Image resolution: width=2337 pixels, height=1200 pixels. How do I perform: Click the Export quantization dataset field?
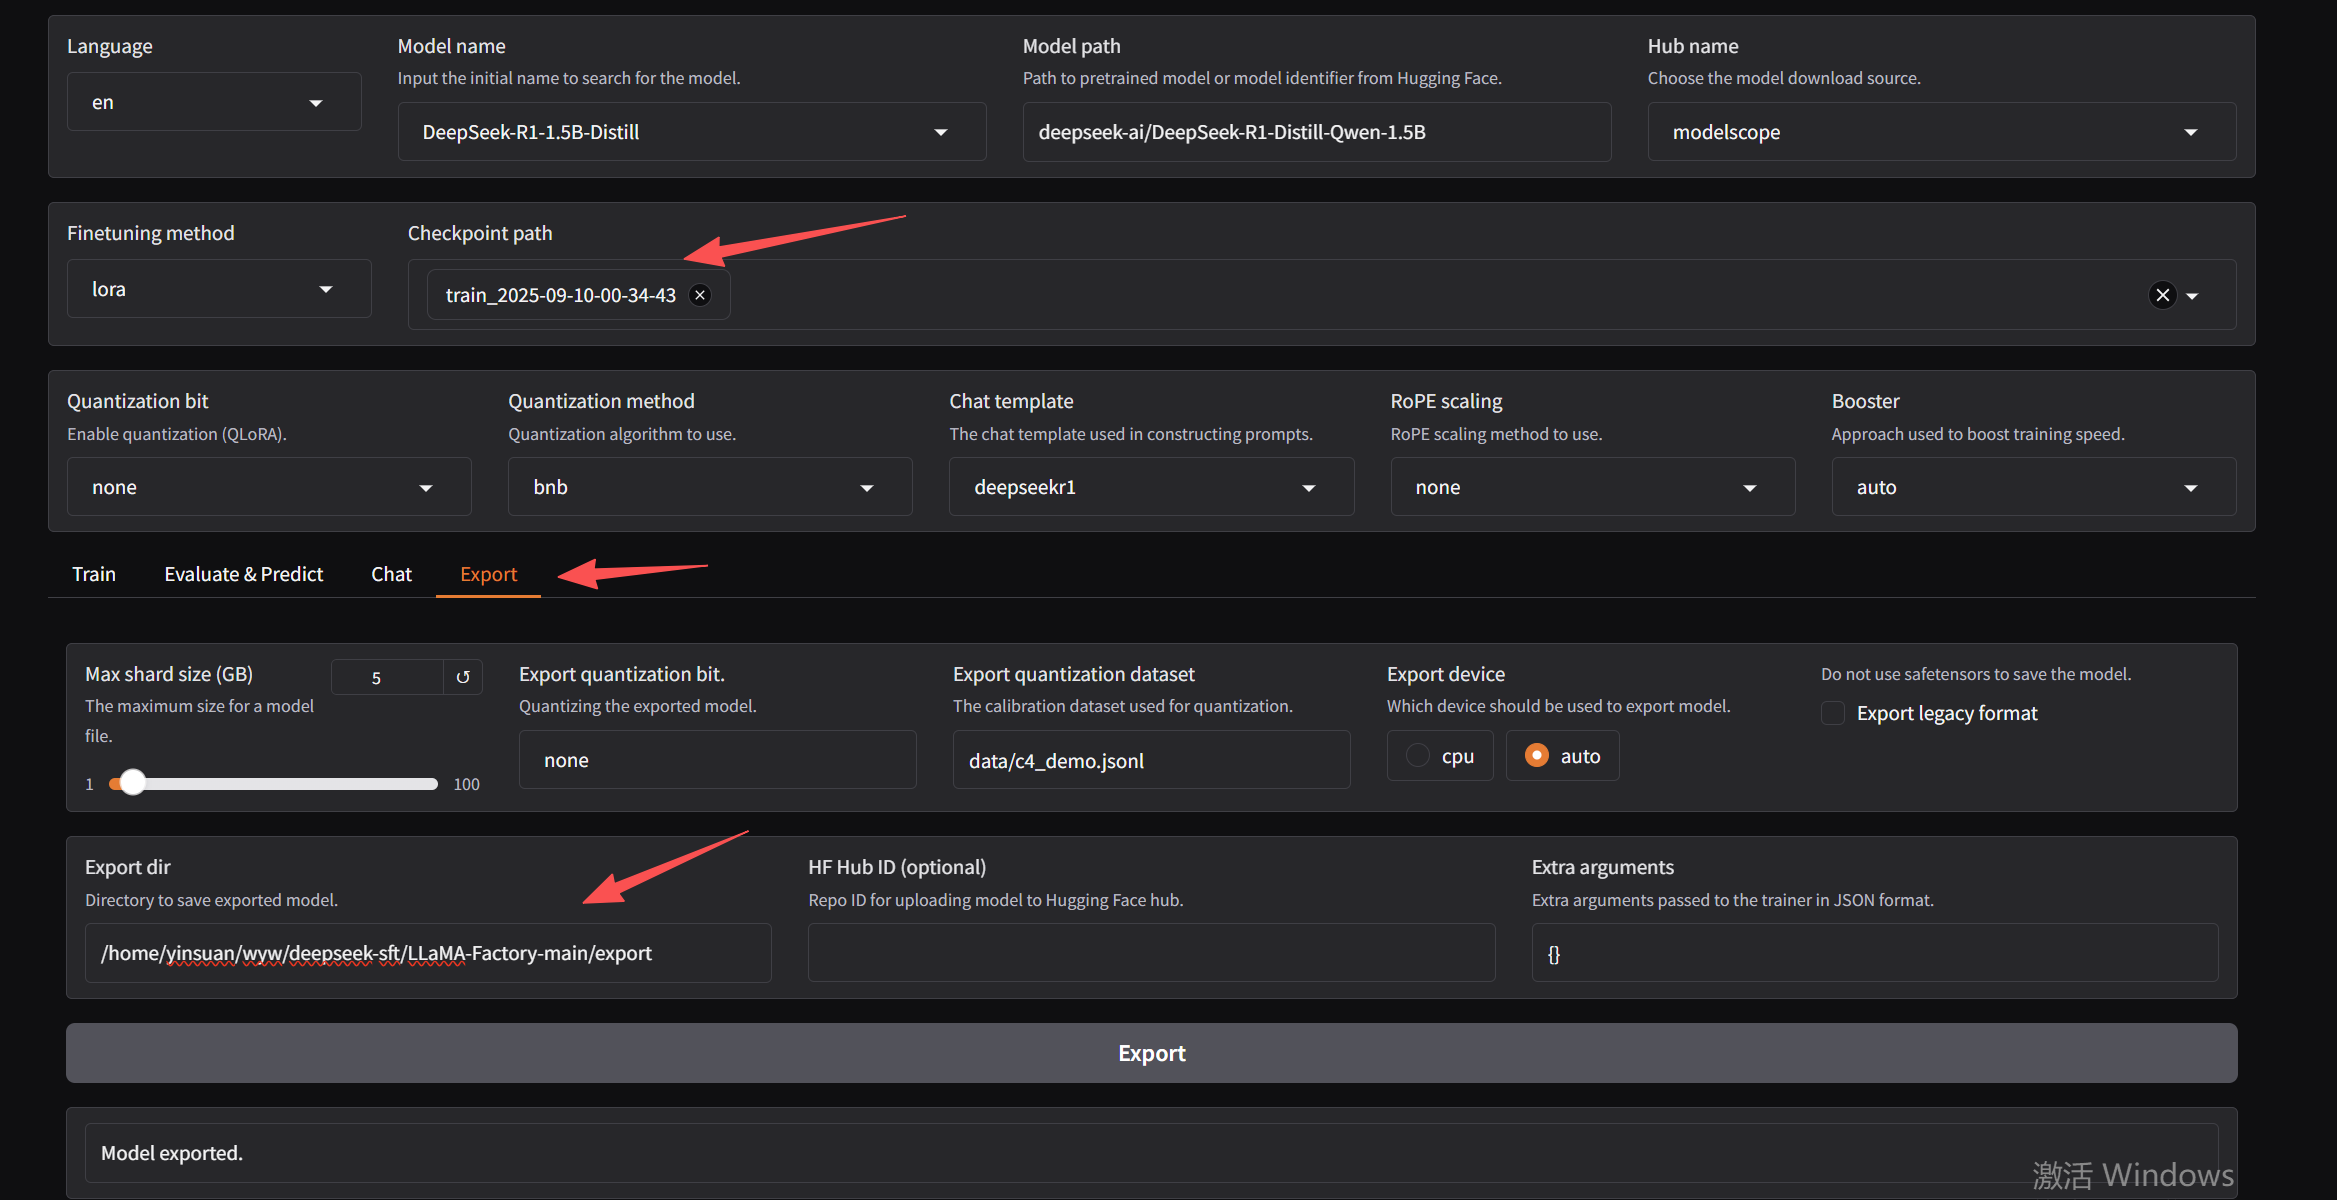point(1151,760)
